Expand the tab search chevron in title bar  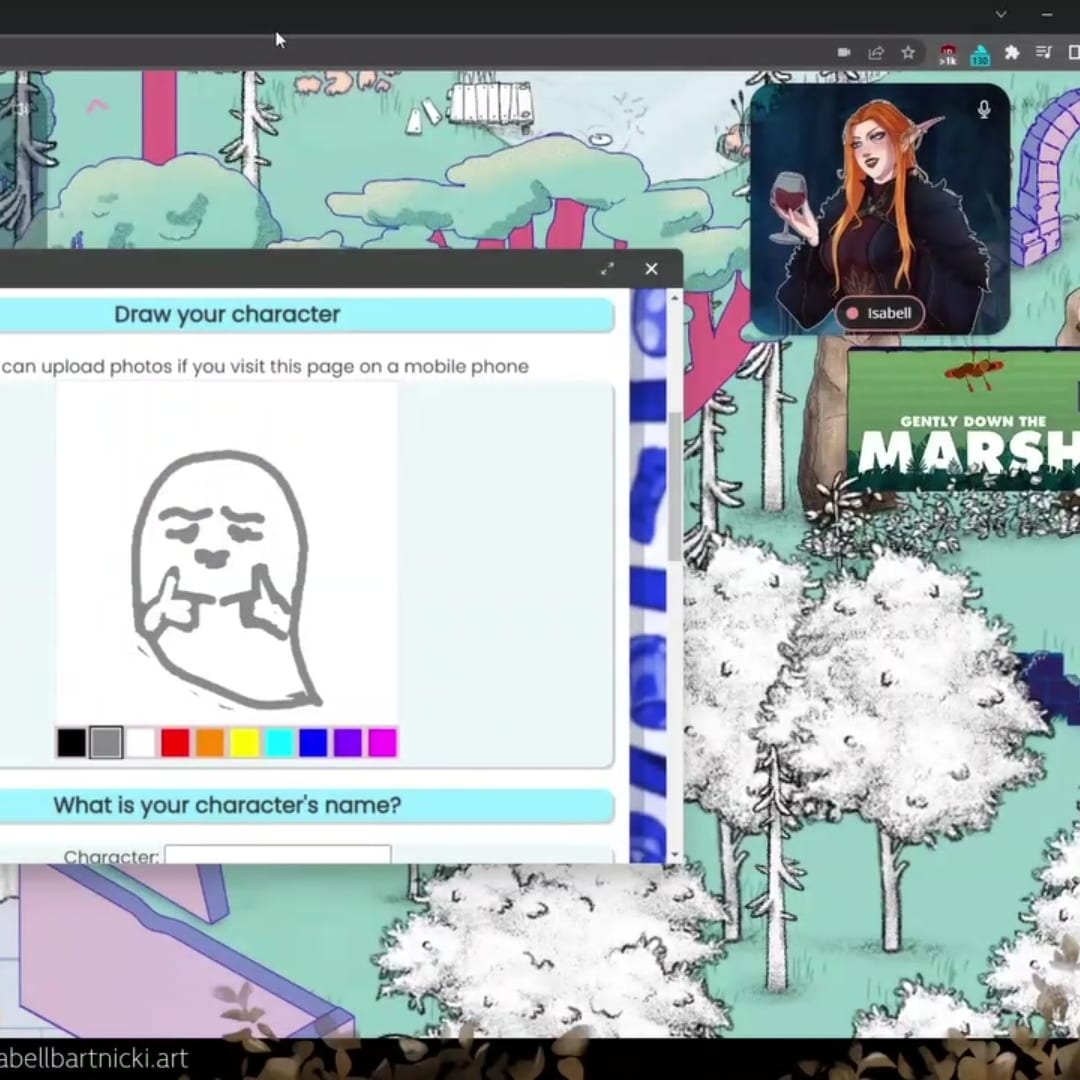point(1001,14)
